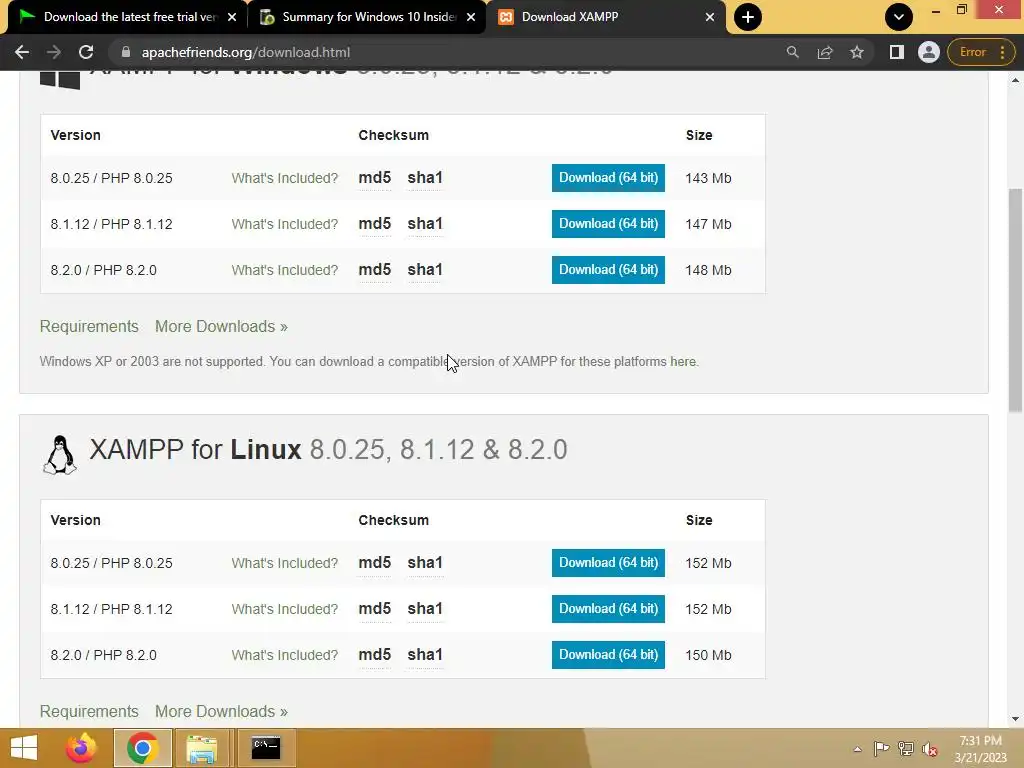Click the scrollbar down arrow
This screenshot has height=768, width=1024.
(1015, 719)
